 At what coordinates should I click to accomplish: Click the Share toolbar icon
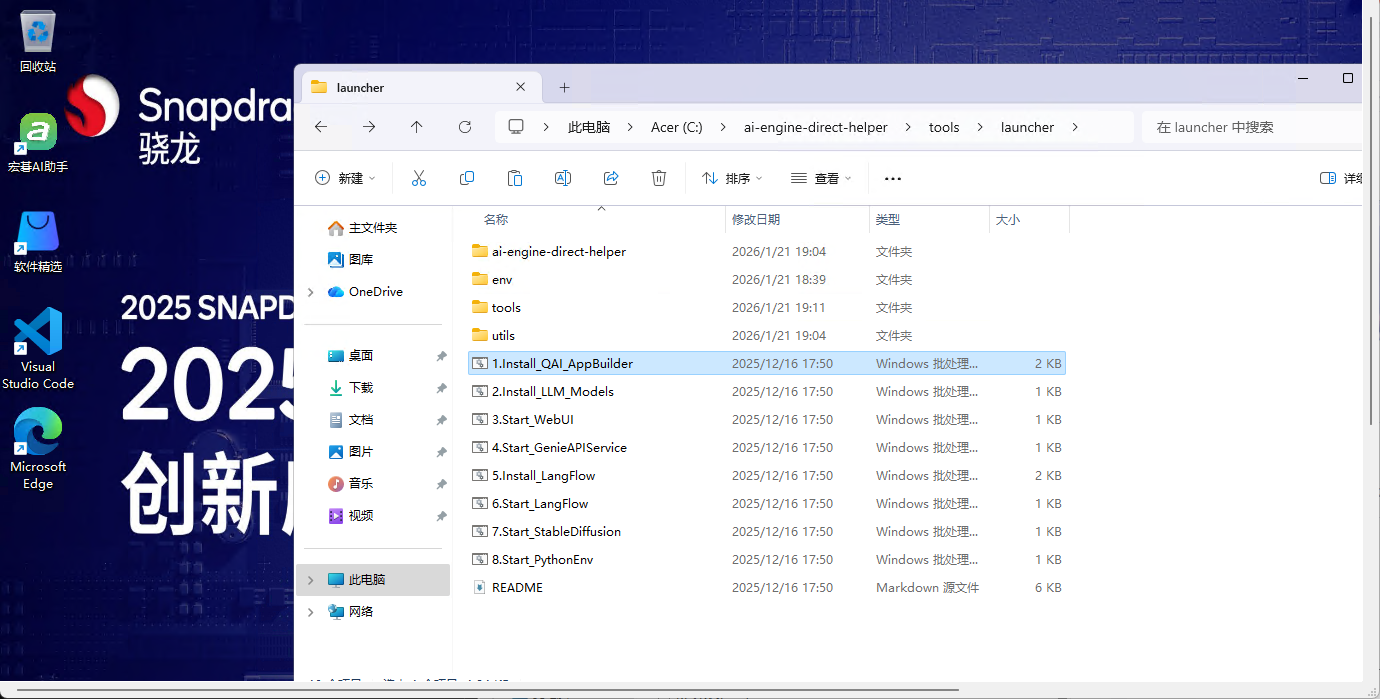click(x=611, y=178)
